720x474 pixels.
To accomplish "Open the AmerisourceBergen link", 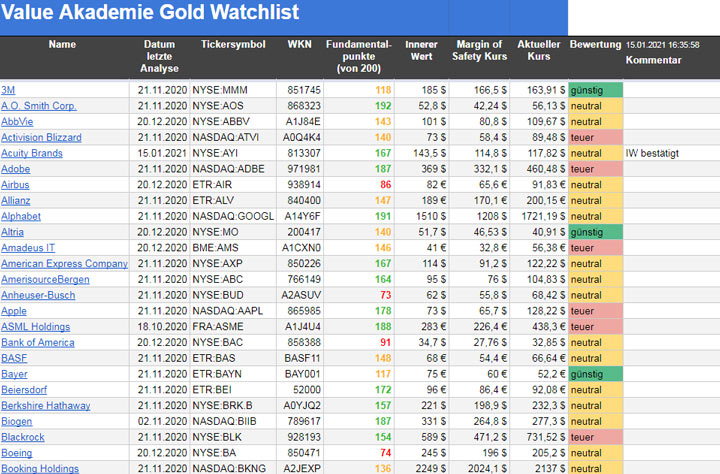I will [45, 279].
